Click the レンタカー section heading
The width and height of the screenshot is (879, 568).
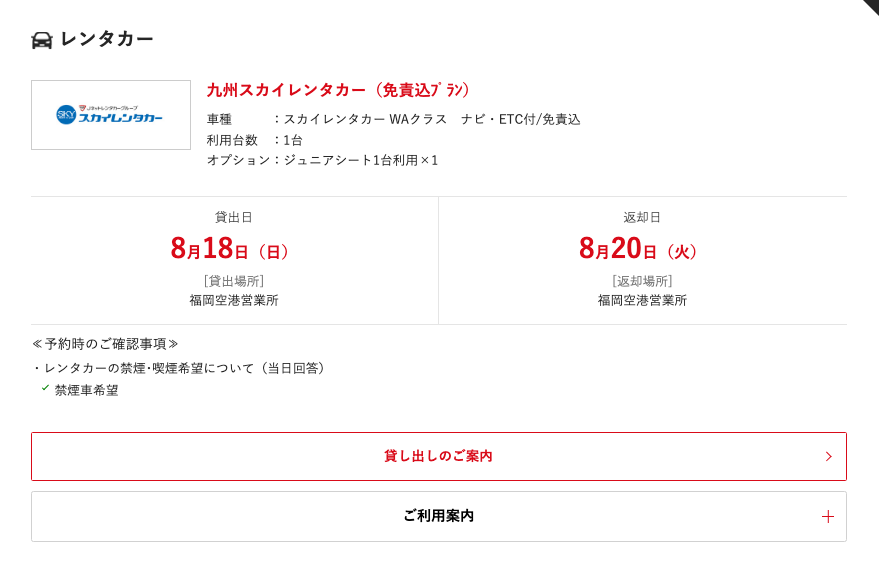(x=107, y=39)
